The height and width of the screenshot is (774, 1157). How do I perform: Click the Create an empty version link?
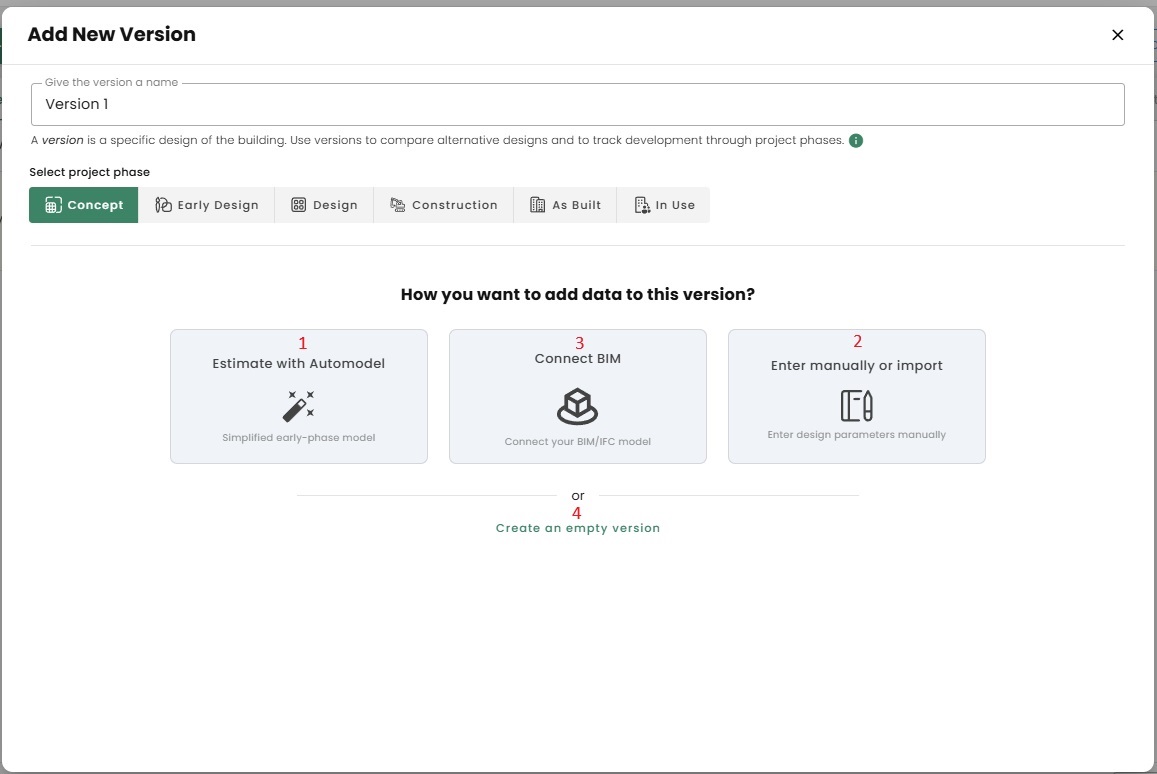pos(577,528)
